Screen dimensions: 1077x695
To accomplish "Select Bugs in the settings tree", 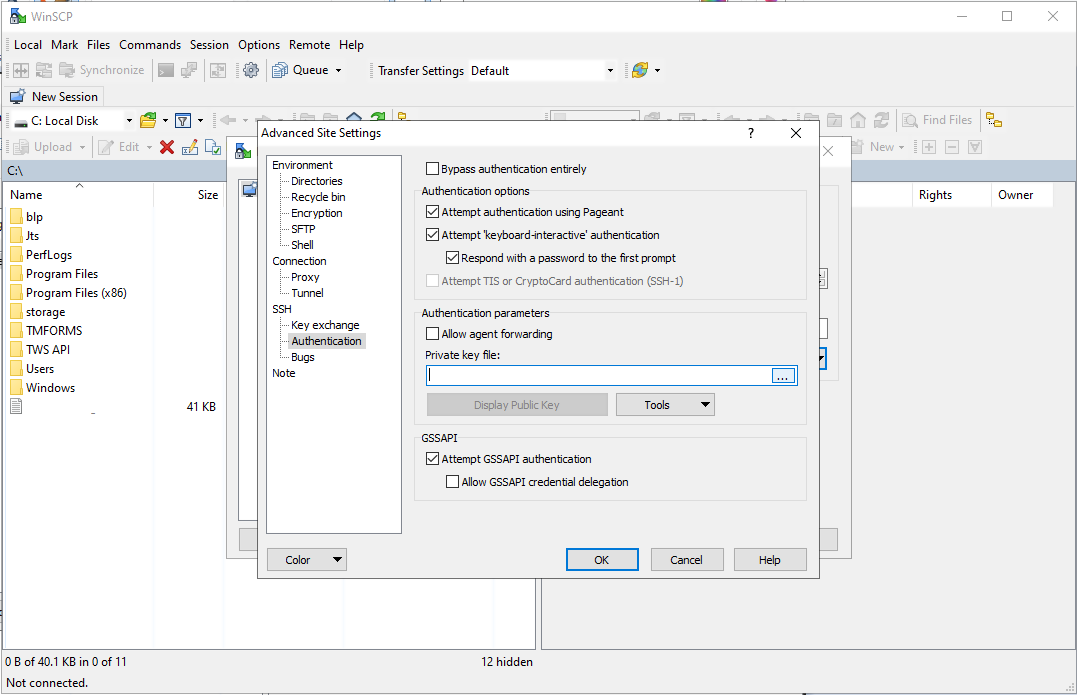I will click(x=302, y=357).
